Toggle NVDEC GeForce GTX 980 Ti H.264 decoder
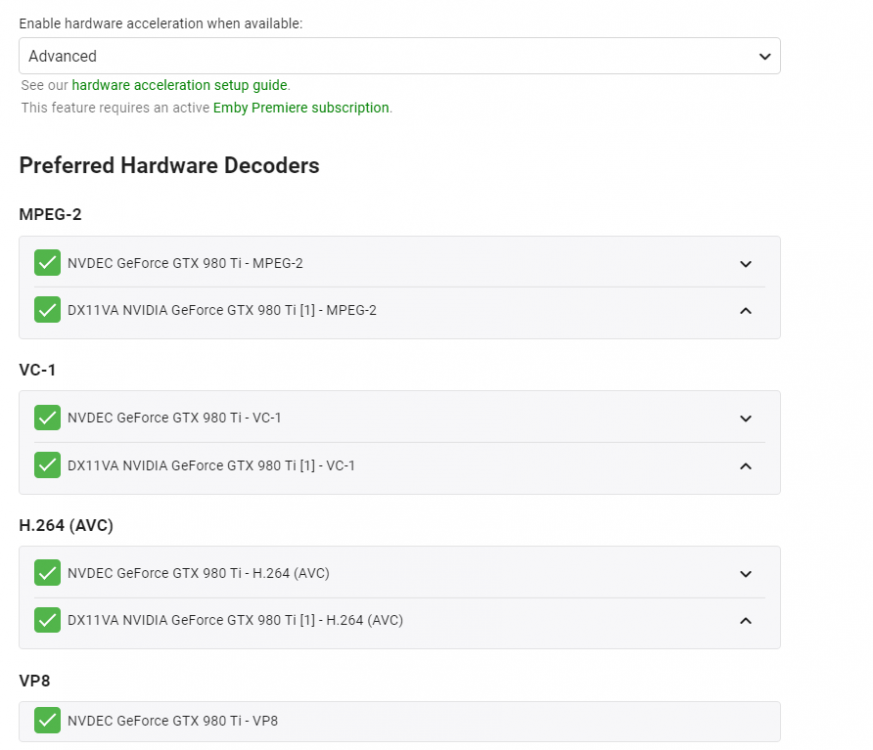Screen dimensions: 873x750 47,573
